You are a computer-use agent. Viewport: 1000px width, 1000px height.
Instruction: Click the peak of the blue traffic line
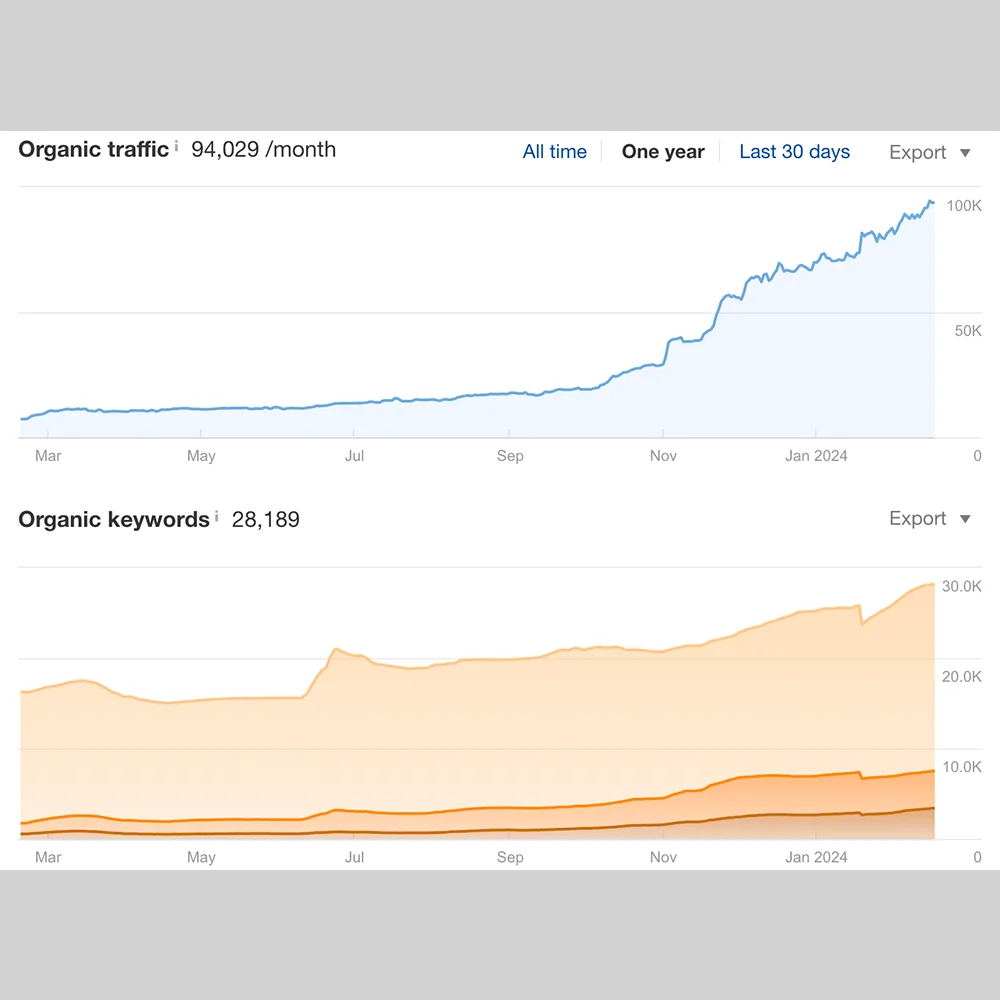(930, 202)
